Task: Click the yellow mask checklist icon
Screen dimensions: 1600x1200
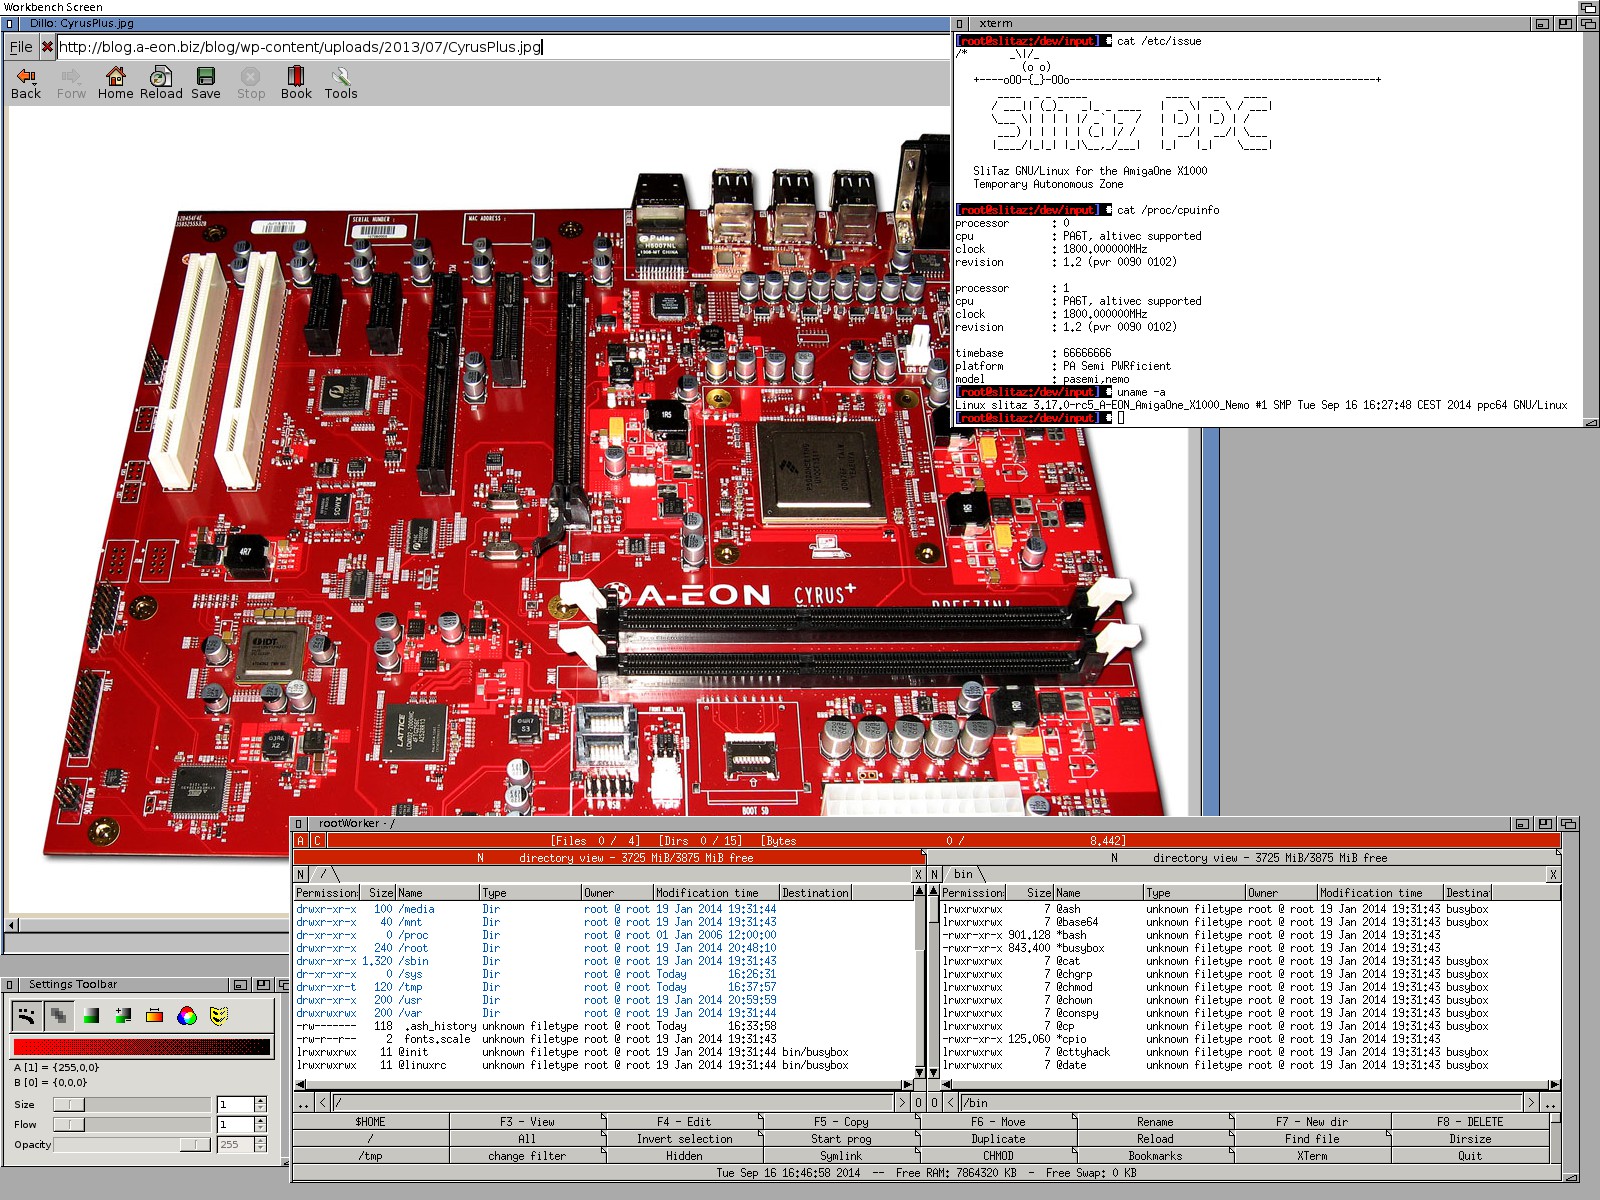Action: click(x=219, y=1017)
